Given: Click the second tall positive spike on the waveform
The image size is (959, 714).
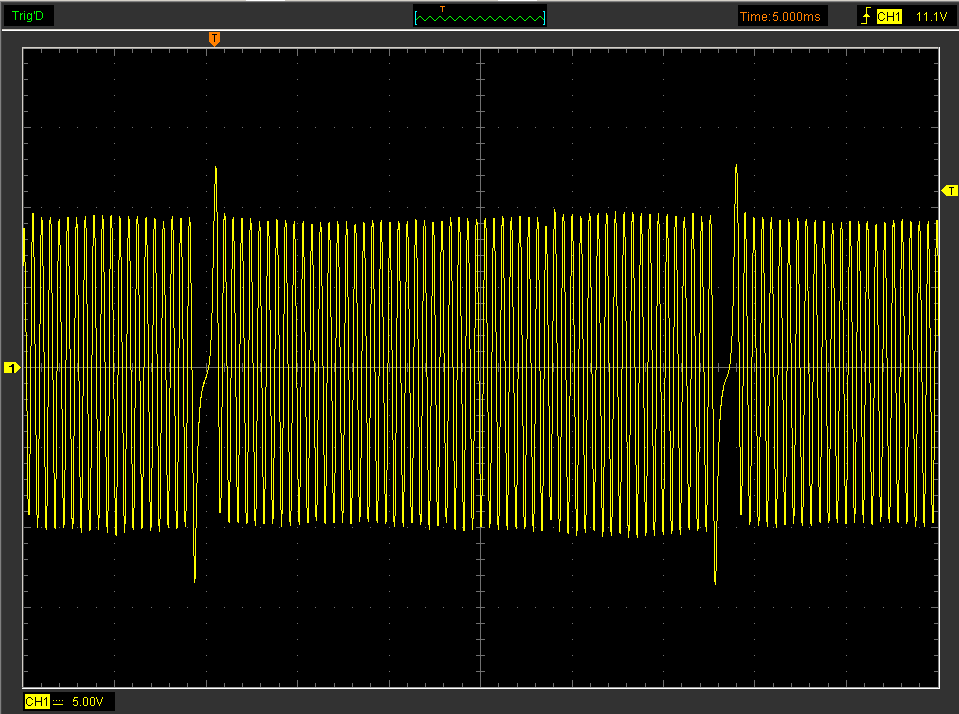Looking at the screenshot, I should 736,170.
